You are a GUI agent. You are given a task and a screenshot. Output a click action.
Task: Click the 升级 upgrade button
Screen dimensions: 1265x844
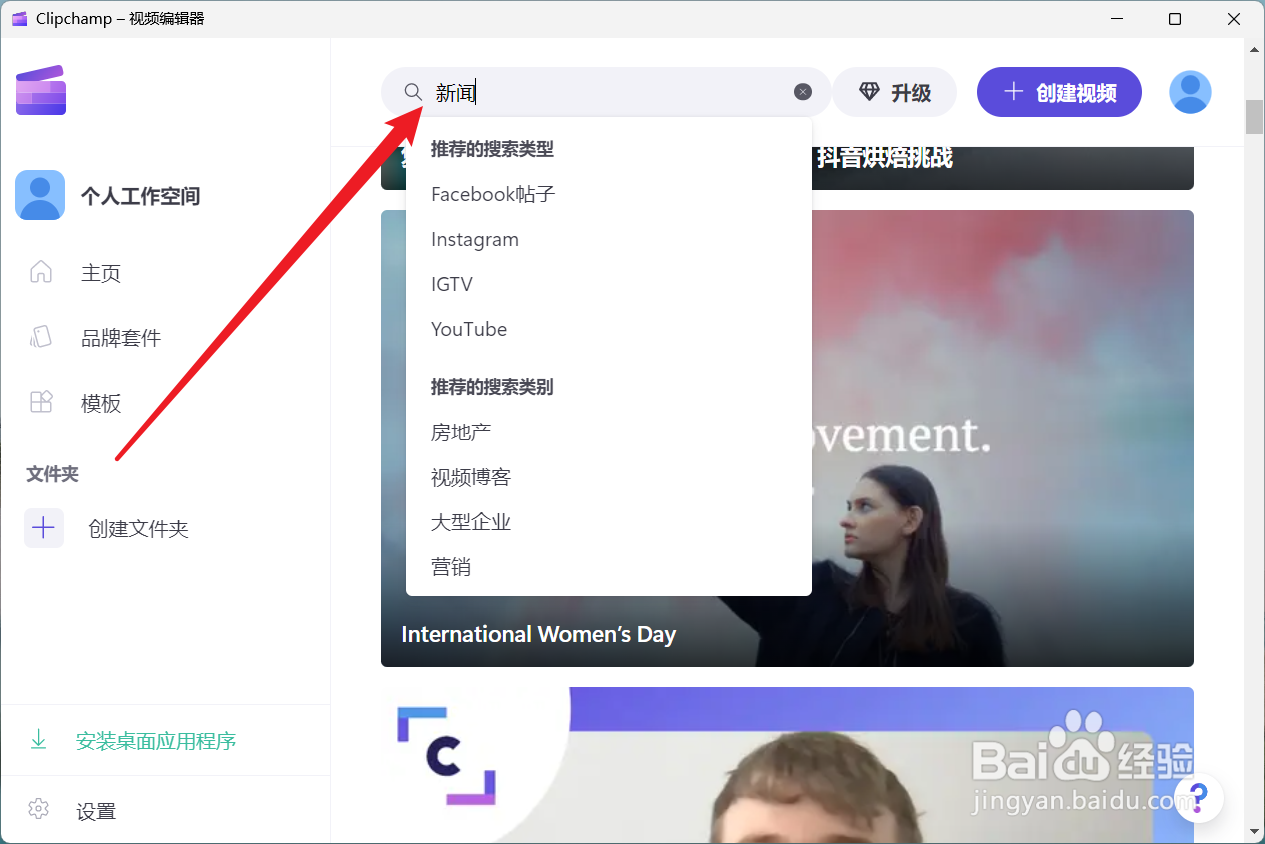coord(894,92)
